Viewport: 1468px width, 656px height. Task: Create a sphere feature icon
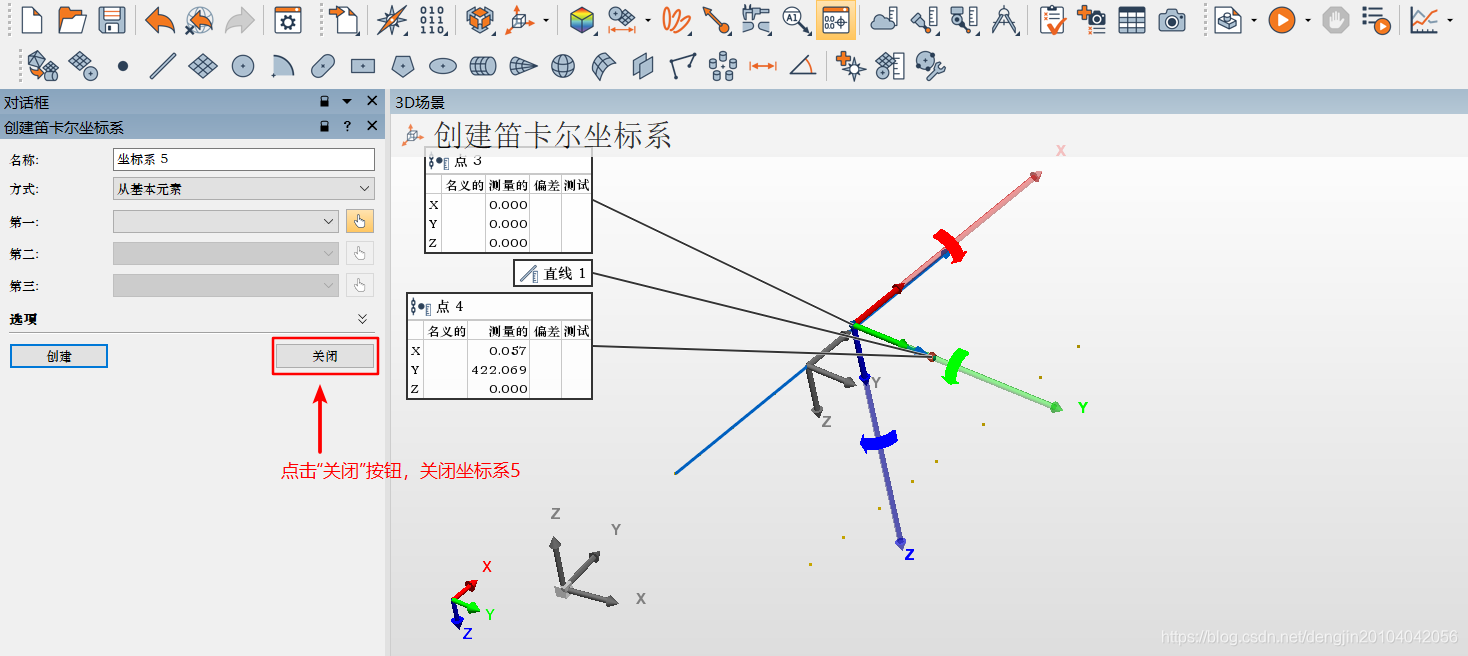coord(563,66)
